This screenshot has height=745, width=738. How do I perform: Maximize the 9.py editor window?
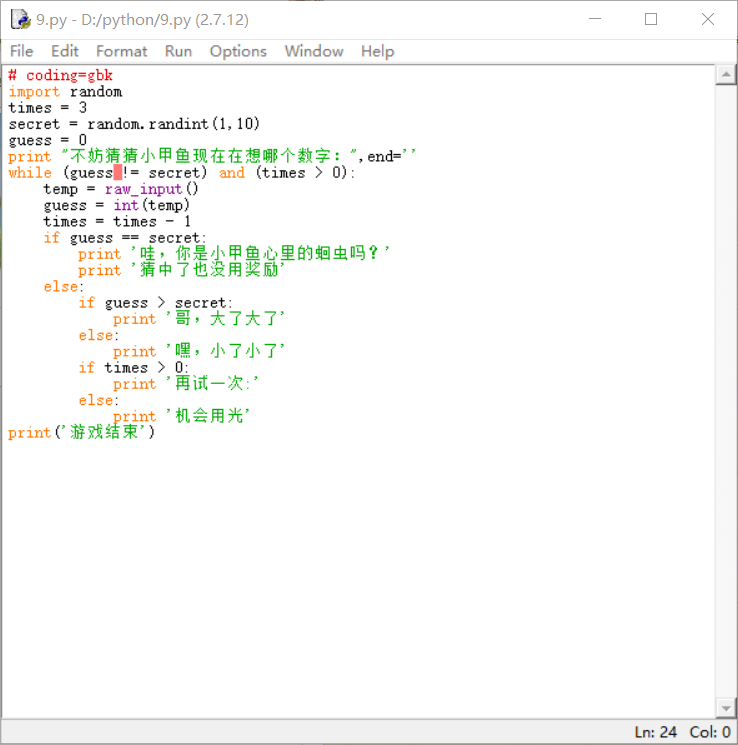(x=651, y=19)
